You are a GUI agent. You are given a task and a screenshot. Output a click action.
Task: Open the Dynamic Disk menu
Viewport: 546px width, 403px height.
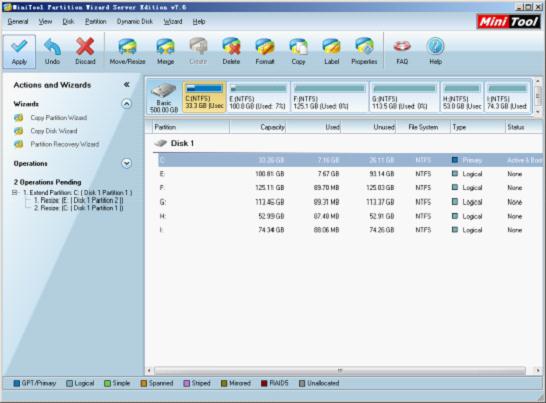click(135, 22)
